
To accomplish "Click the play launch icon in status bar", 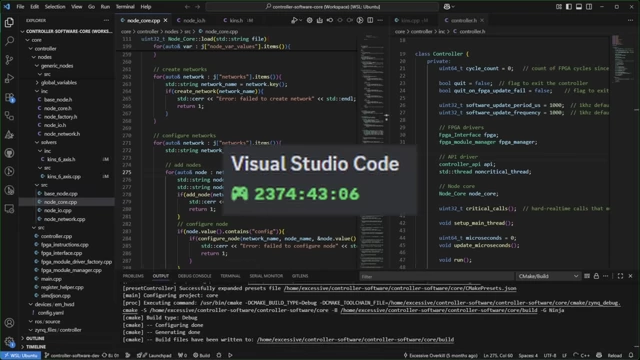I will point(230,356).
